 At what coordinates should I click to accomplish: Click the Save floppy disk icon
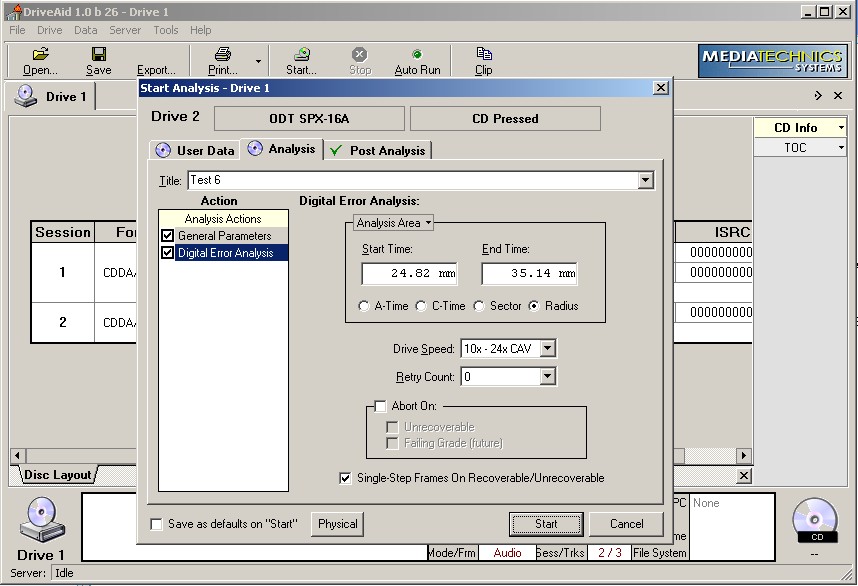pyautogui.click(x=98, y=55)
